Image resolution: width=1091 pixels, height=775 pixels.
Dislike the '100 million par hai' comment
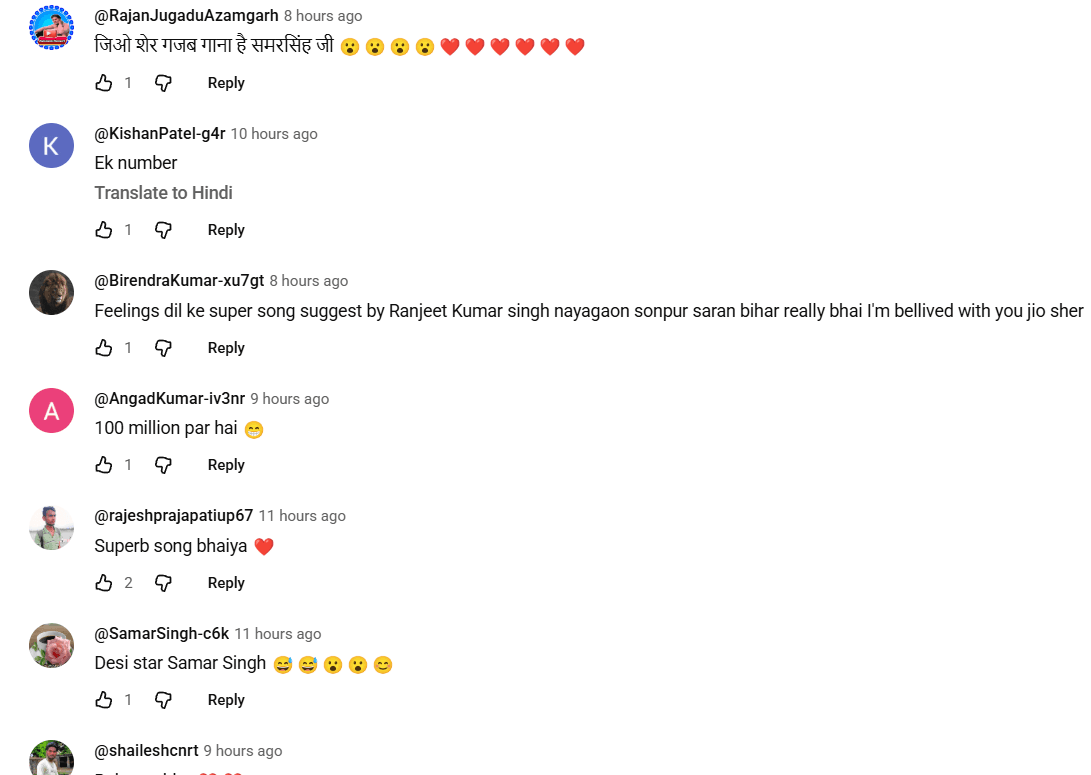[163, 465]
